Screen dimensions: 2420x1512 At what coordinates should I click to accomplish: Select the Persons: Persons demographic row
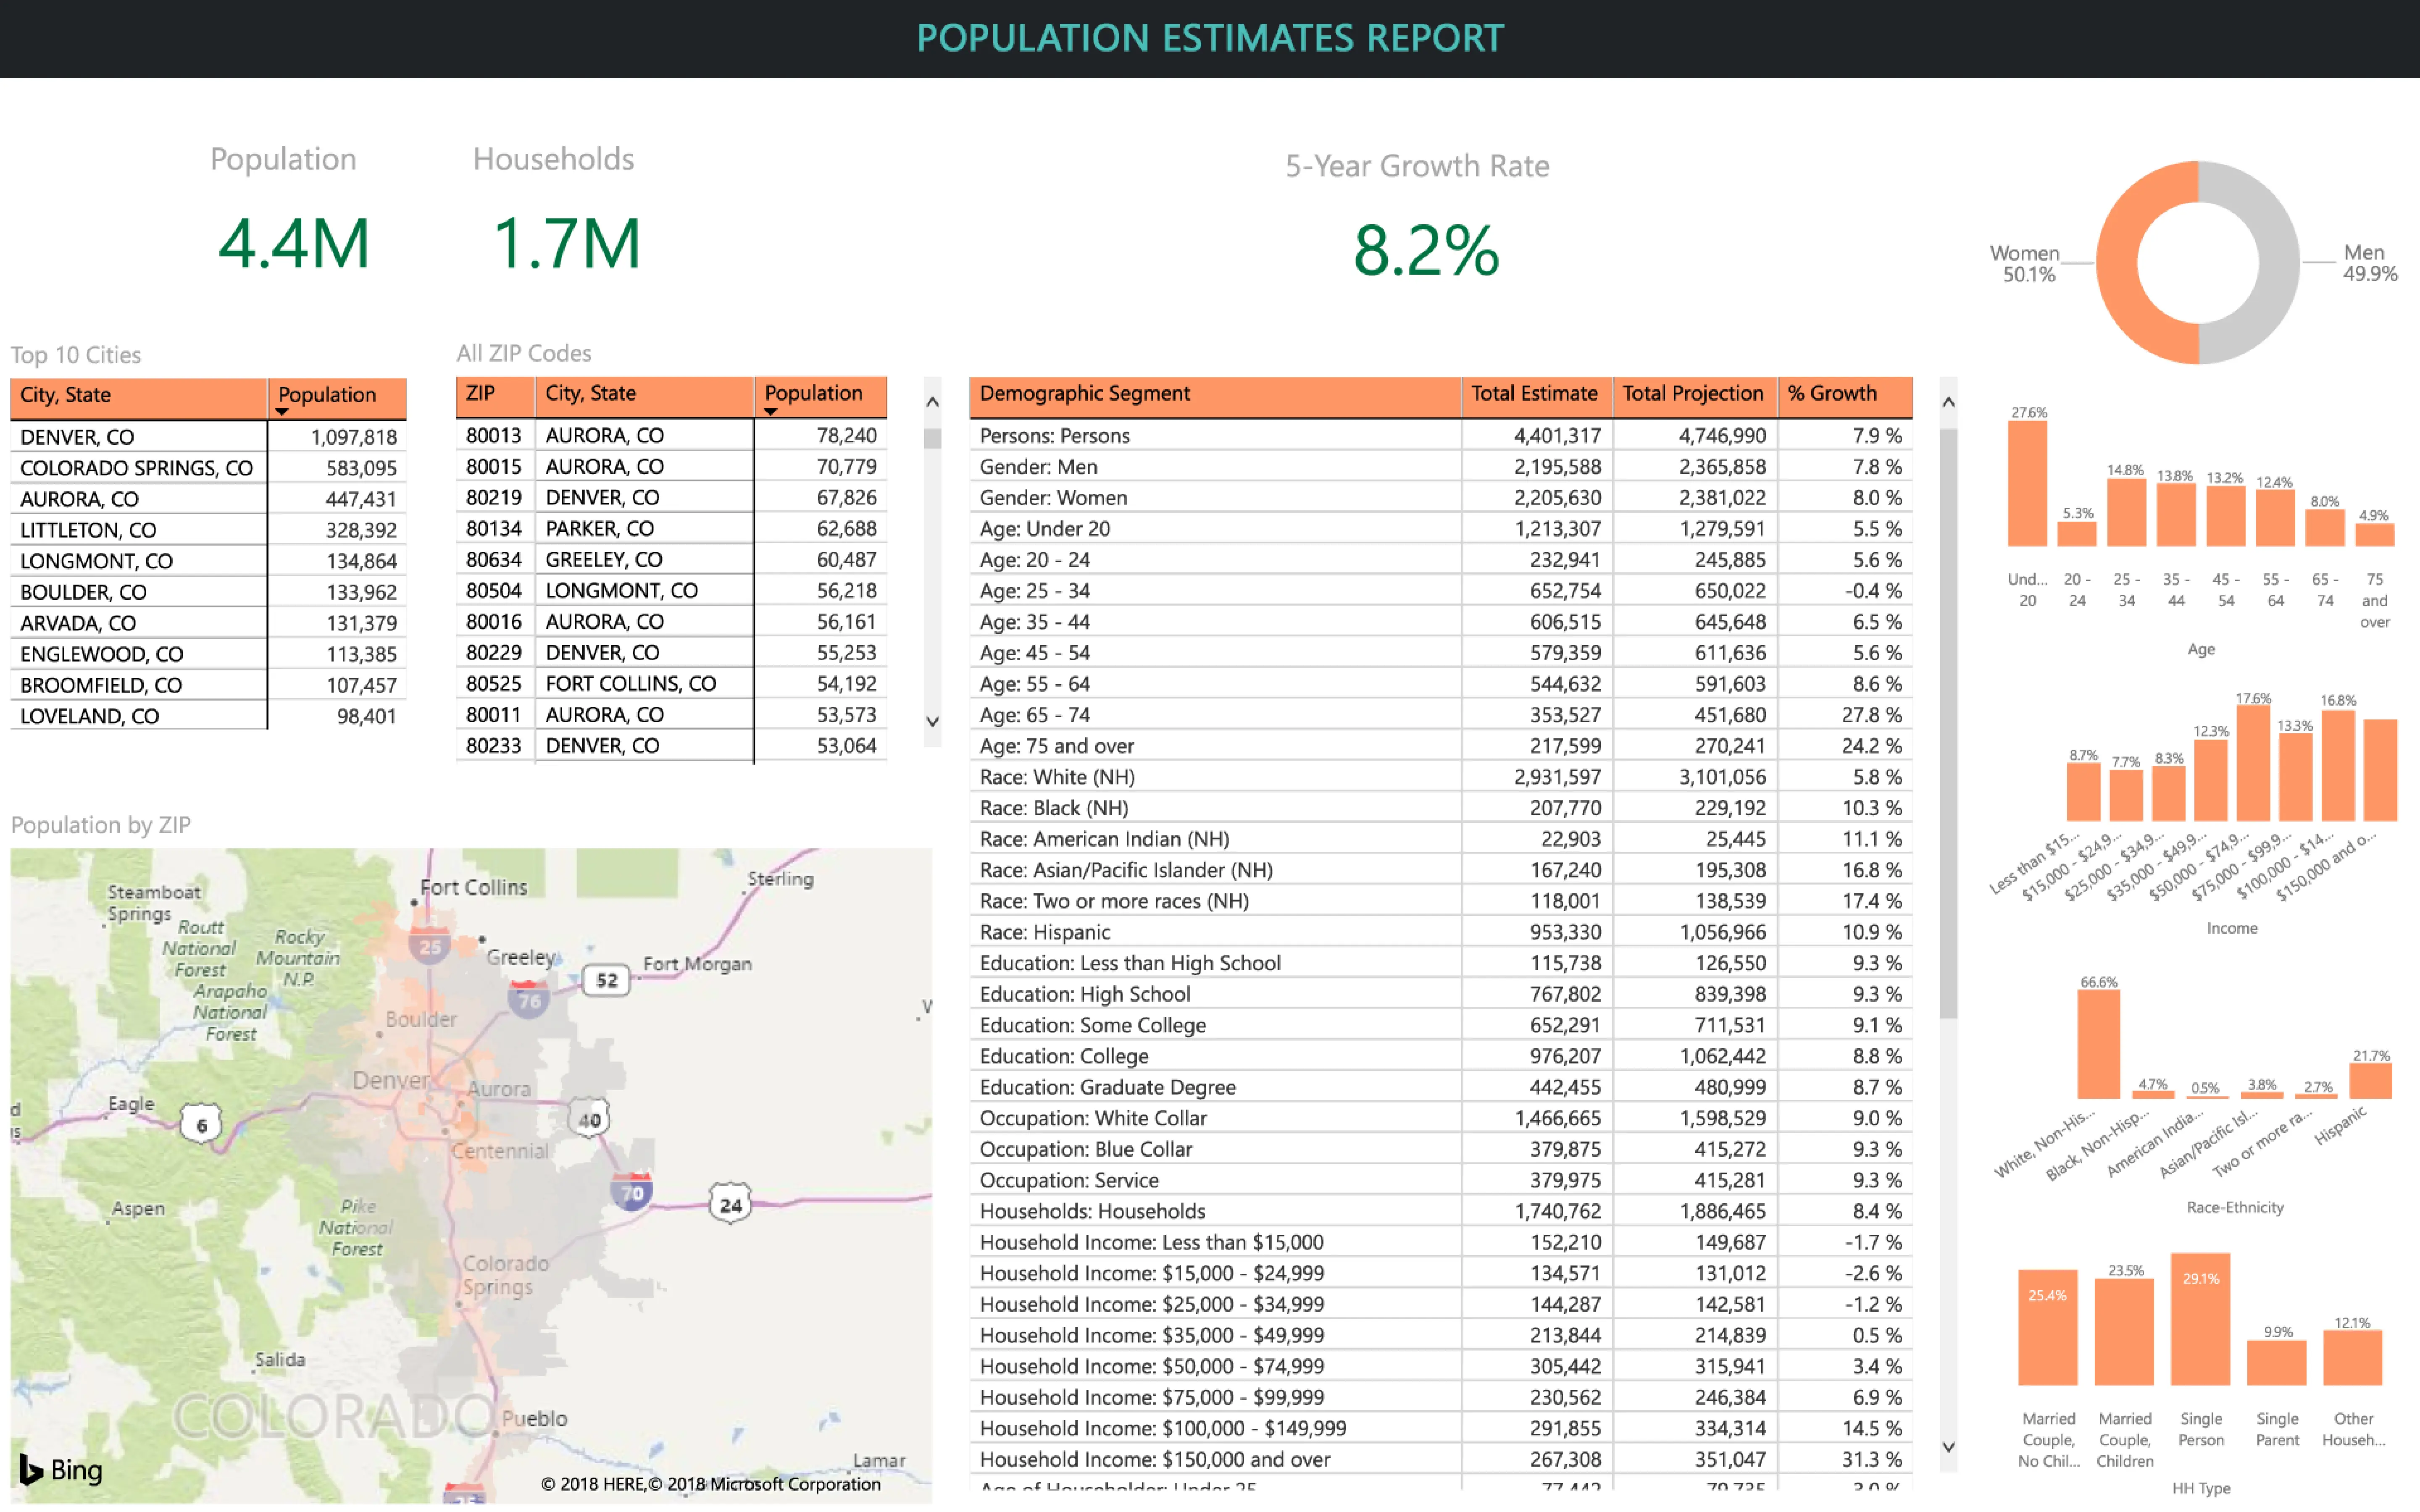pyautogui.click(x=1441, y=436)
